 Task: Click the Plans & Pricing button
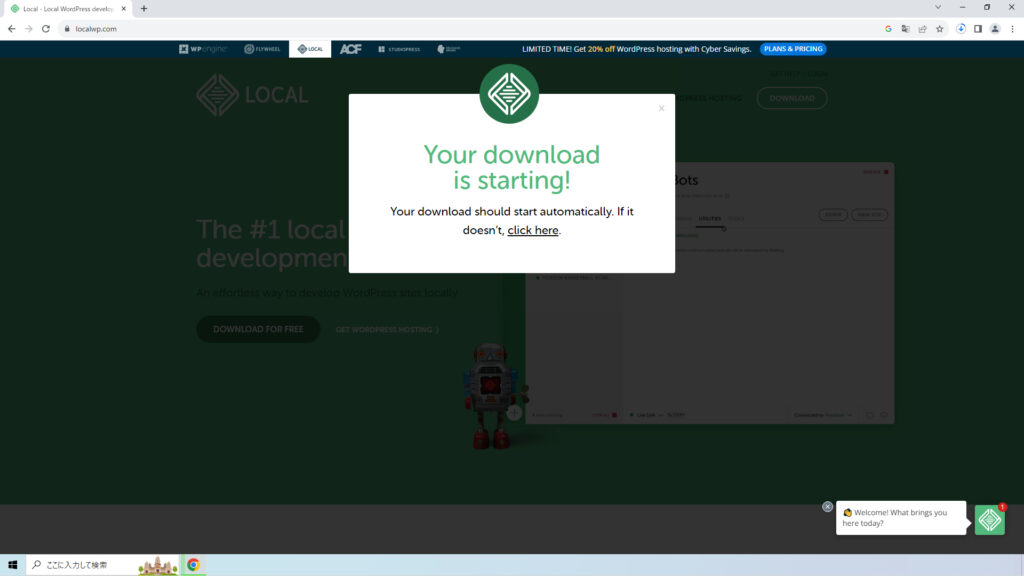click(793, 49)
